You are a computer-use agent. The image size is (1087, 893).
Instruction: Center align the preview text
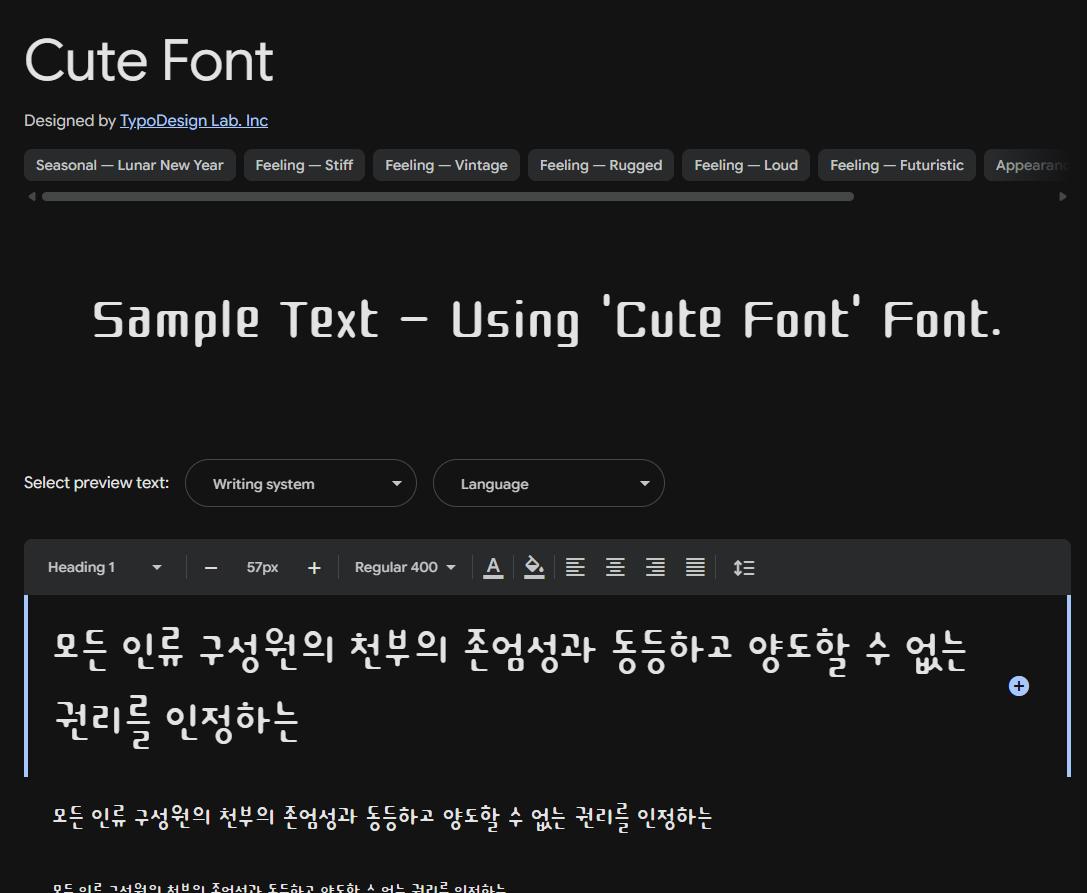point(616,568)
